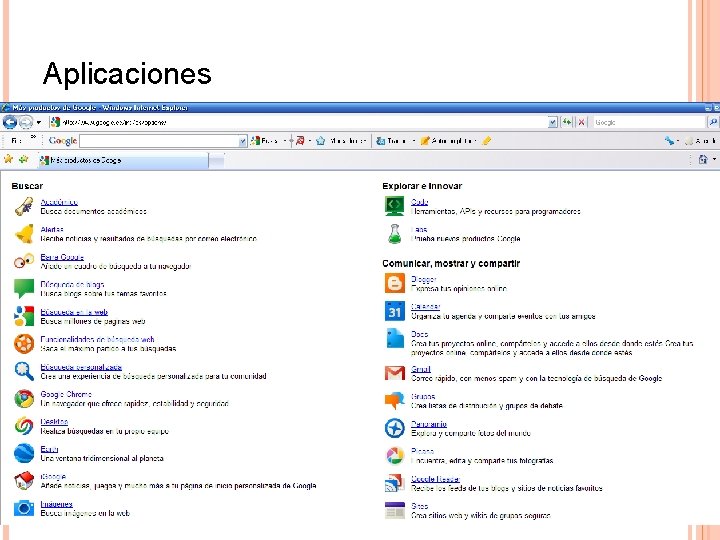Open the Google Chrome link
The height and width of the screenshot is (540, 720).
[x=66, y=394]
